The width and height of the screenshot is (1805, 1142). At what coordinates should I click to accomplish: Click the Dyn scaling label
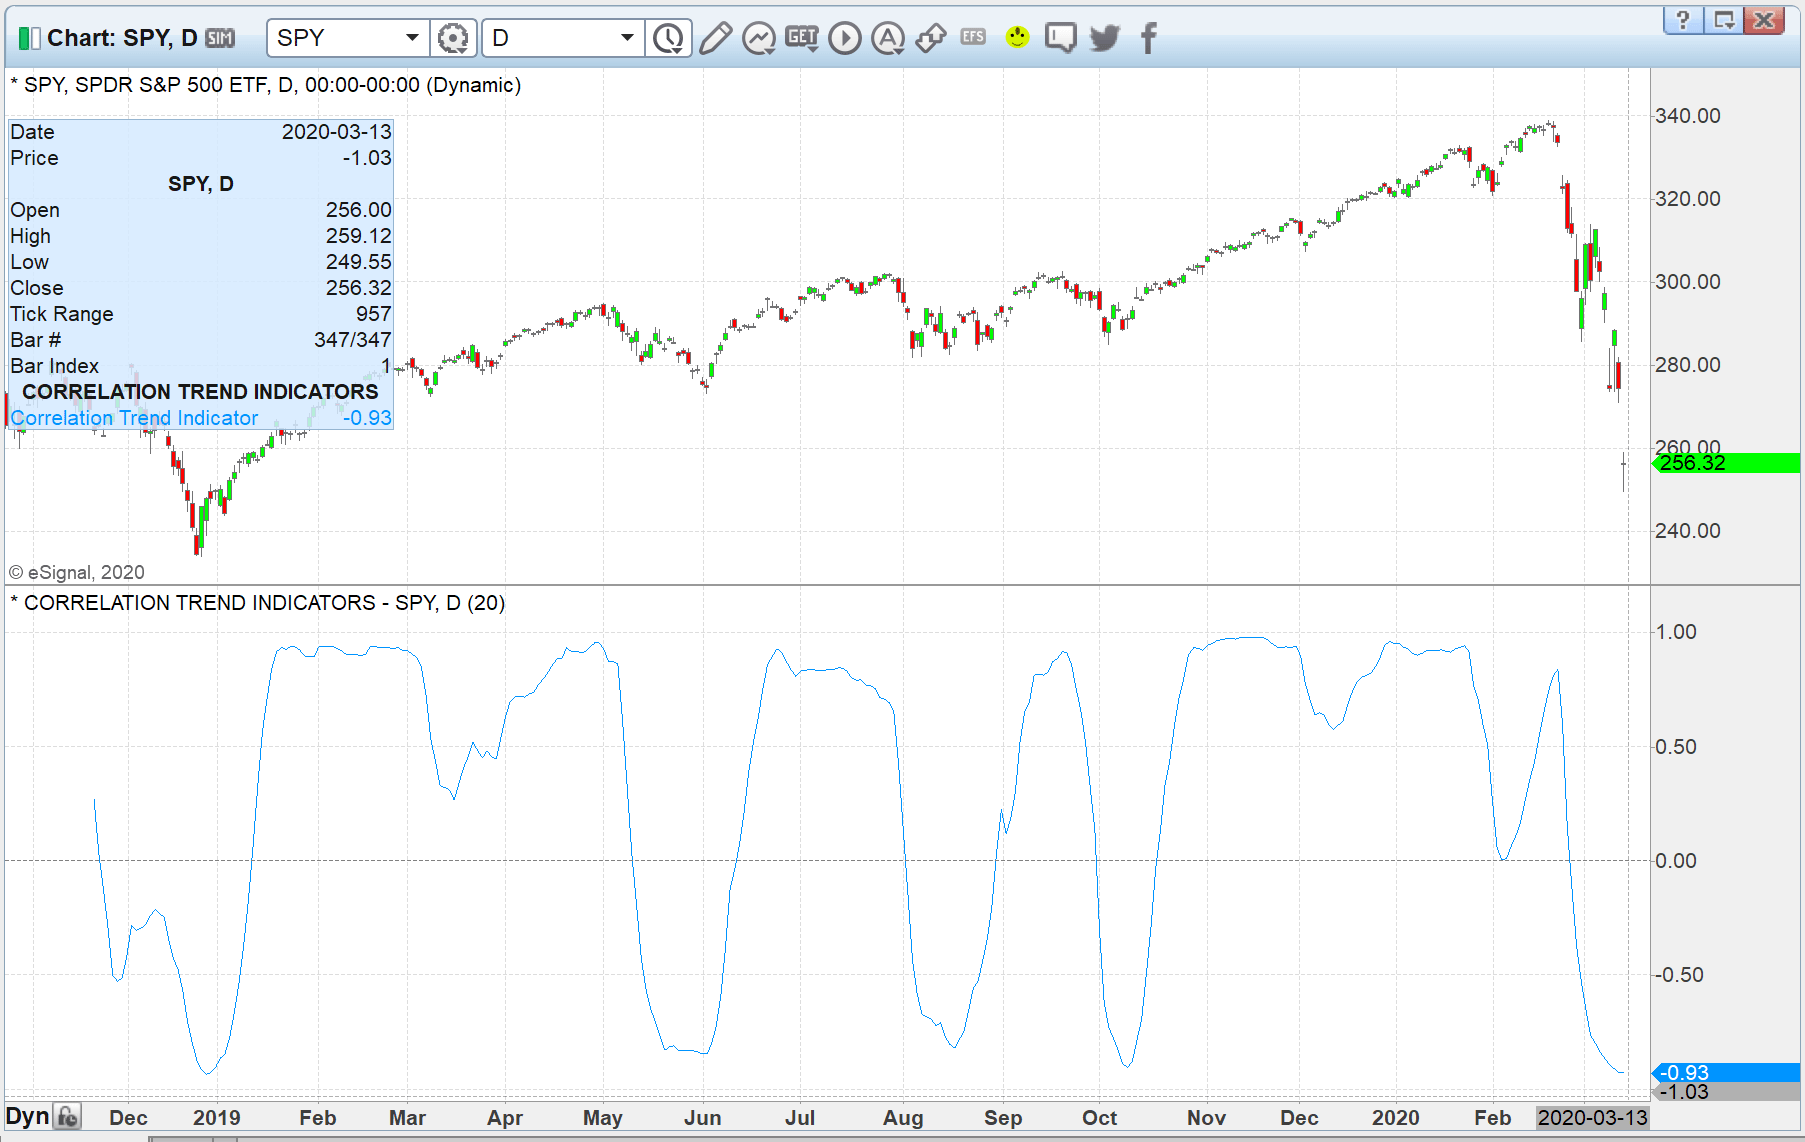pyautogui.click(x=27, y=1116)
